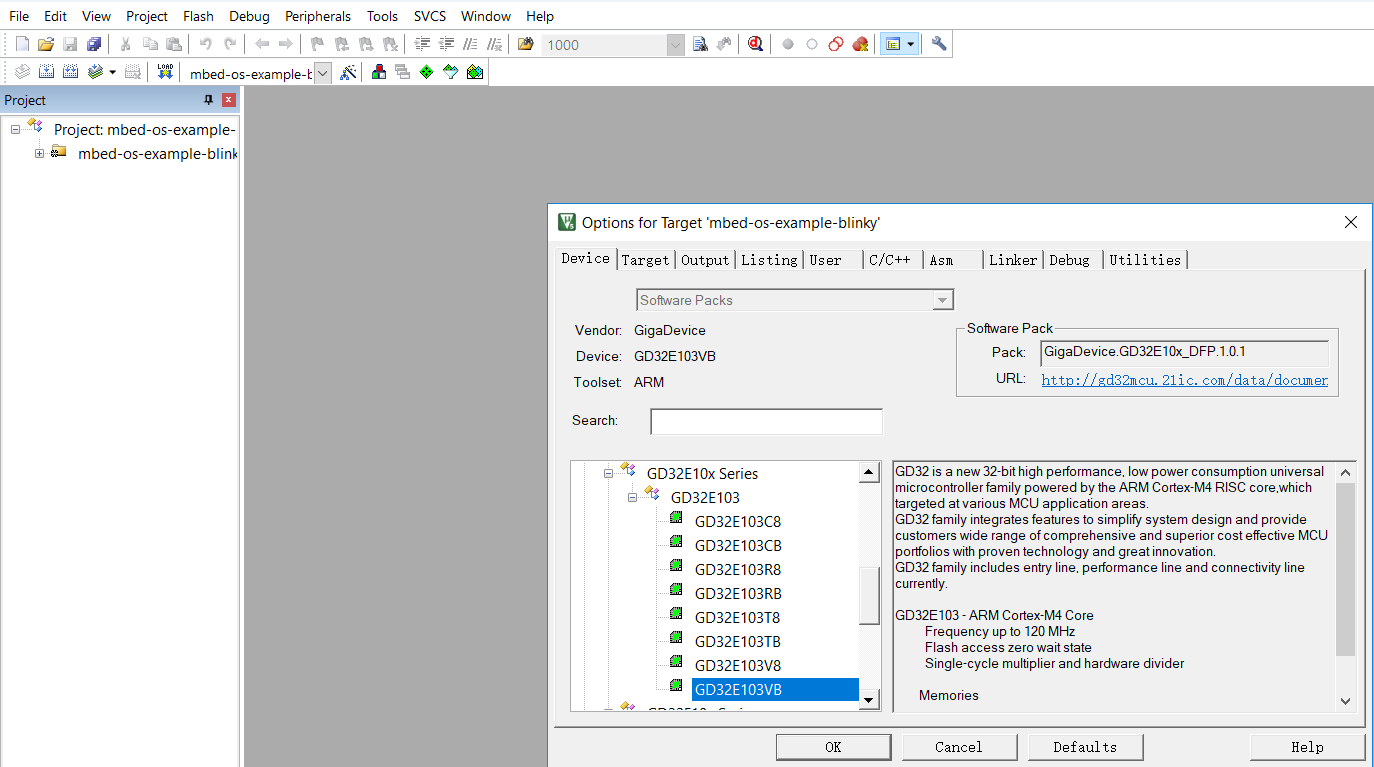Image resolution: width=1374 pixels, height=767 pixels.
Task: Click the Manage Run-Time Environment green diamond
Action: coord(426,72)
